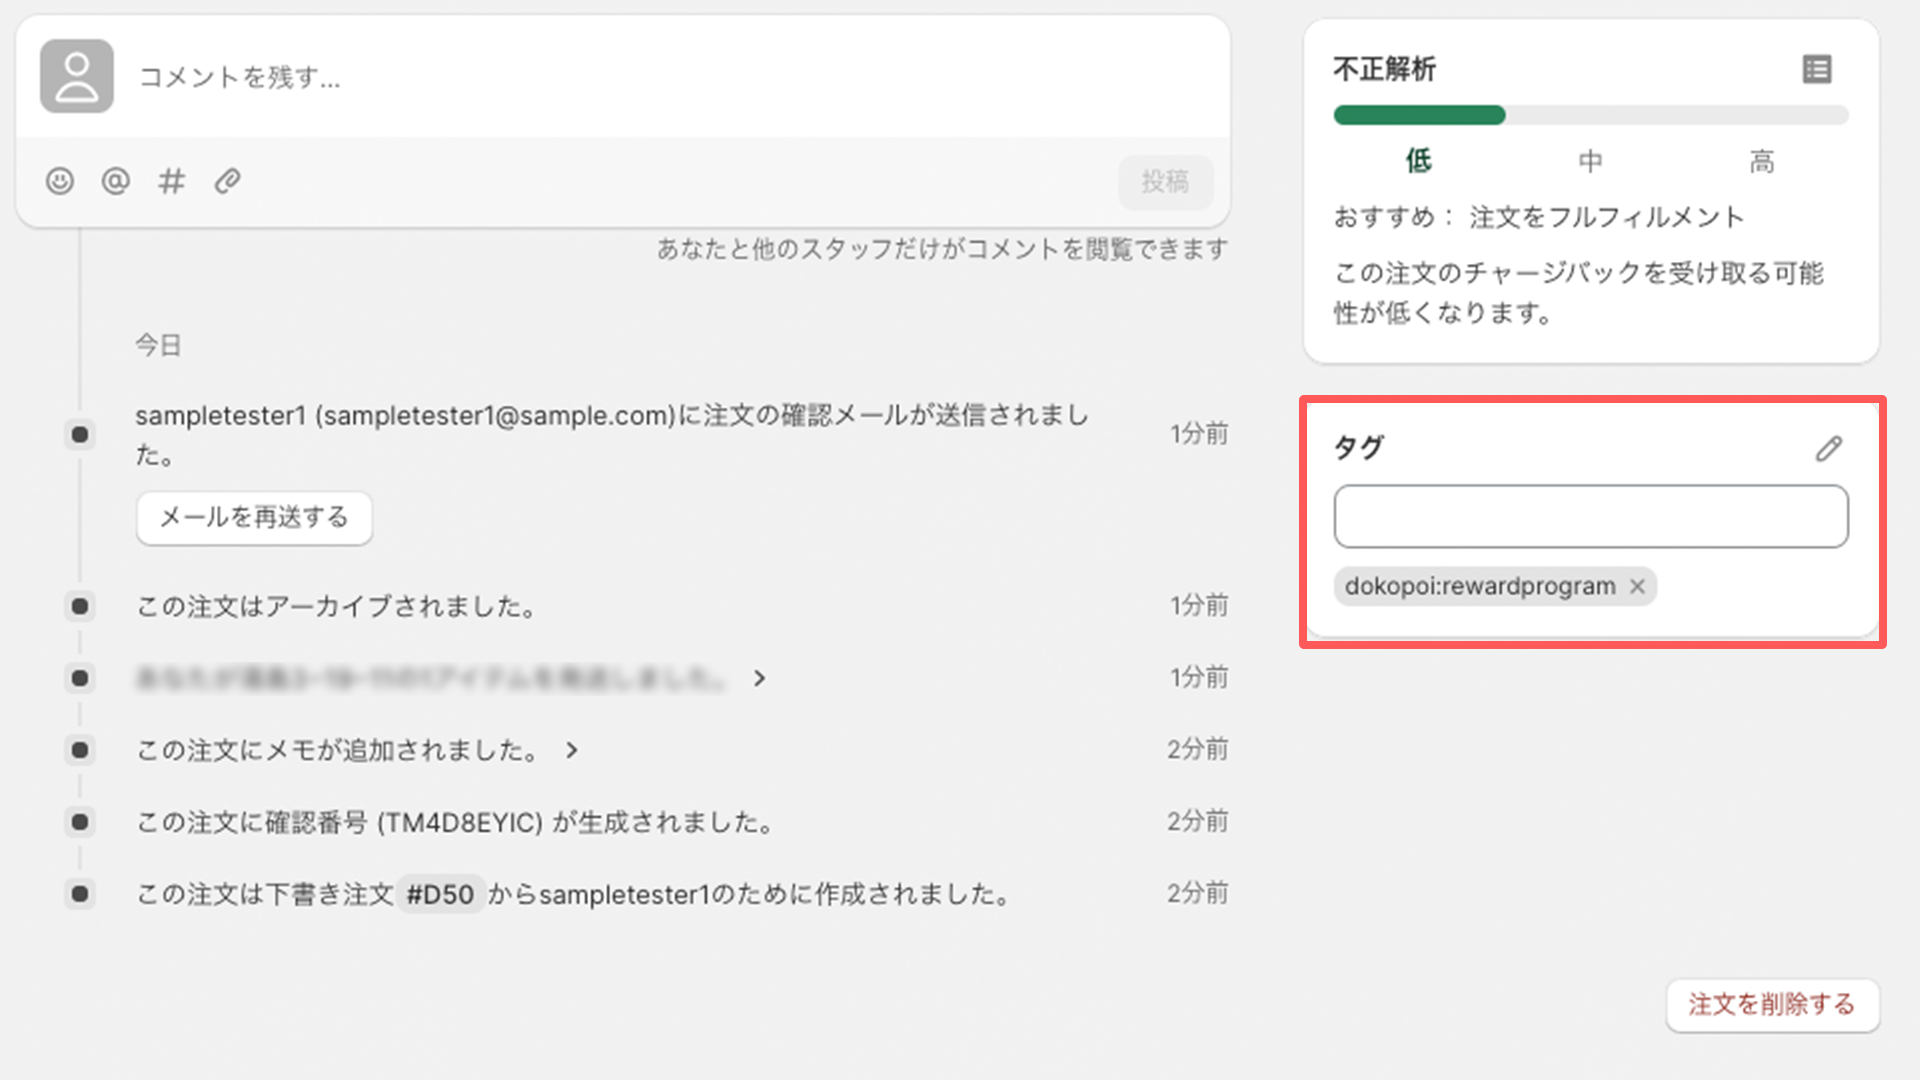This screenshot has height=1080, width=1920.
Task: Click メールを再送する button
Action: click(x=254, y=517)
